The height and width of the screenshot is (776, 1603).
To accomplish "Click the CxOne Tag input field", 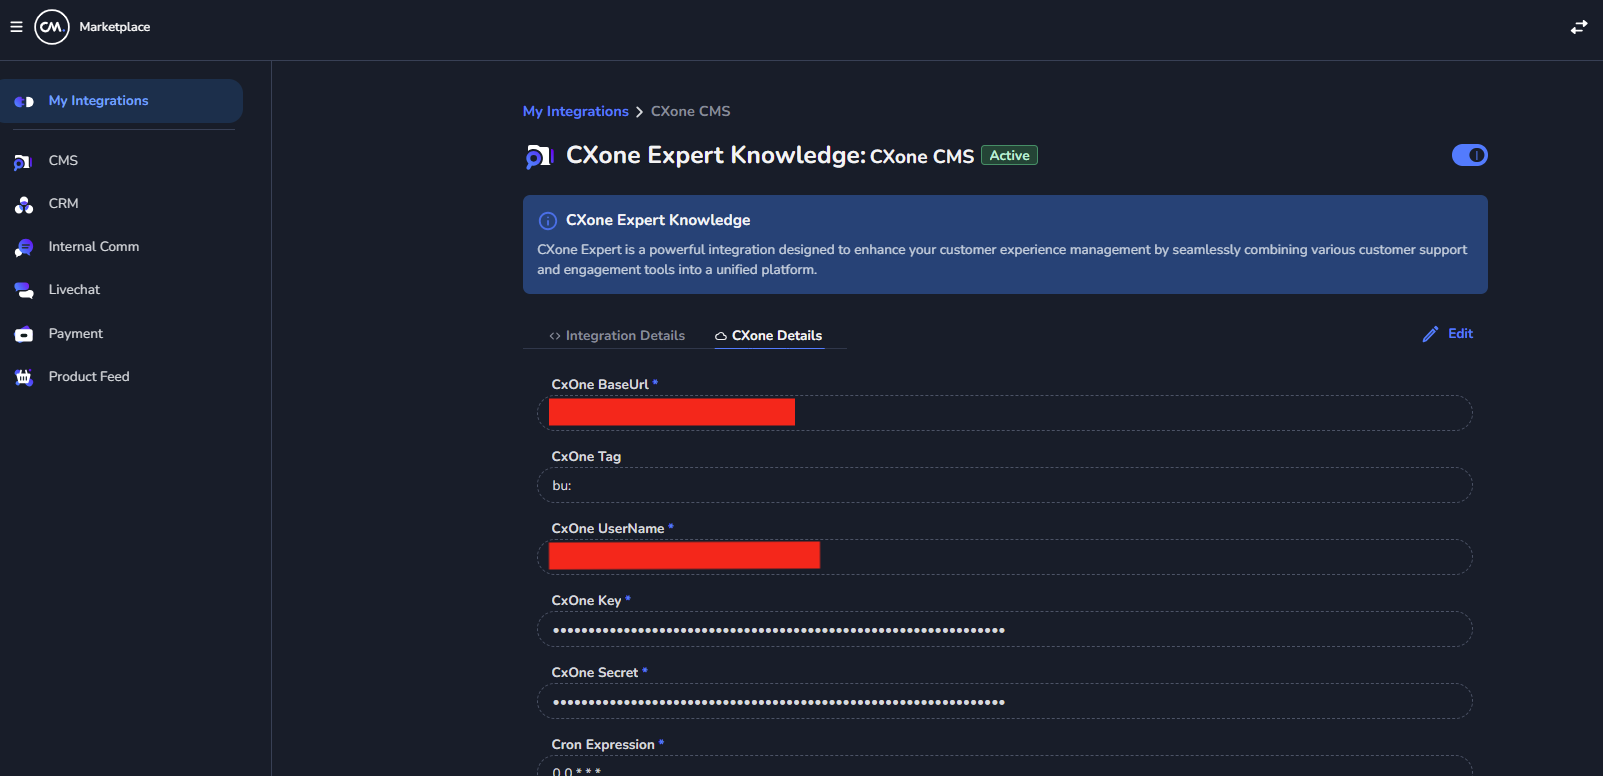I will 1005,485.
